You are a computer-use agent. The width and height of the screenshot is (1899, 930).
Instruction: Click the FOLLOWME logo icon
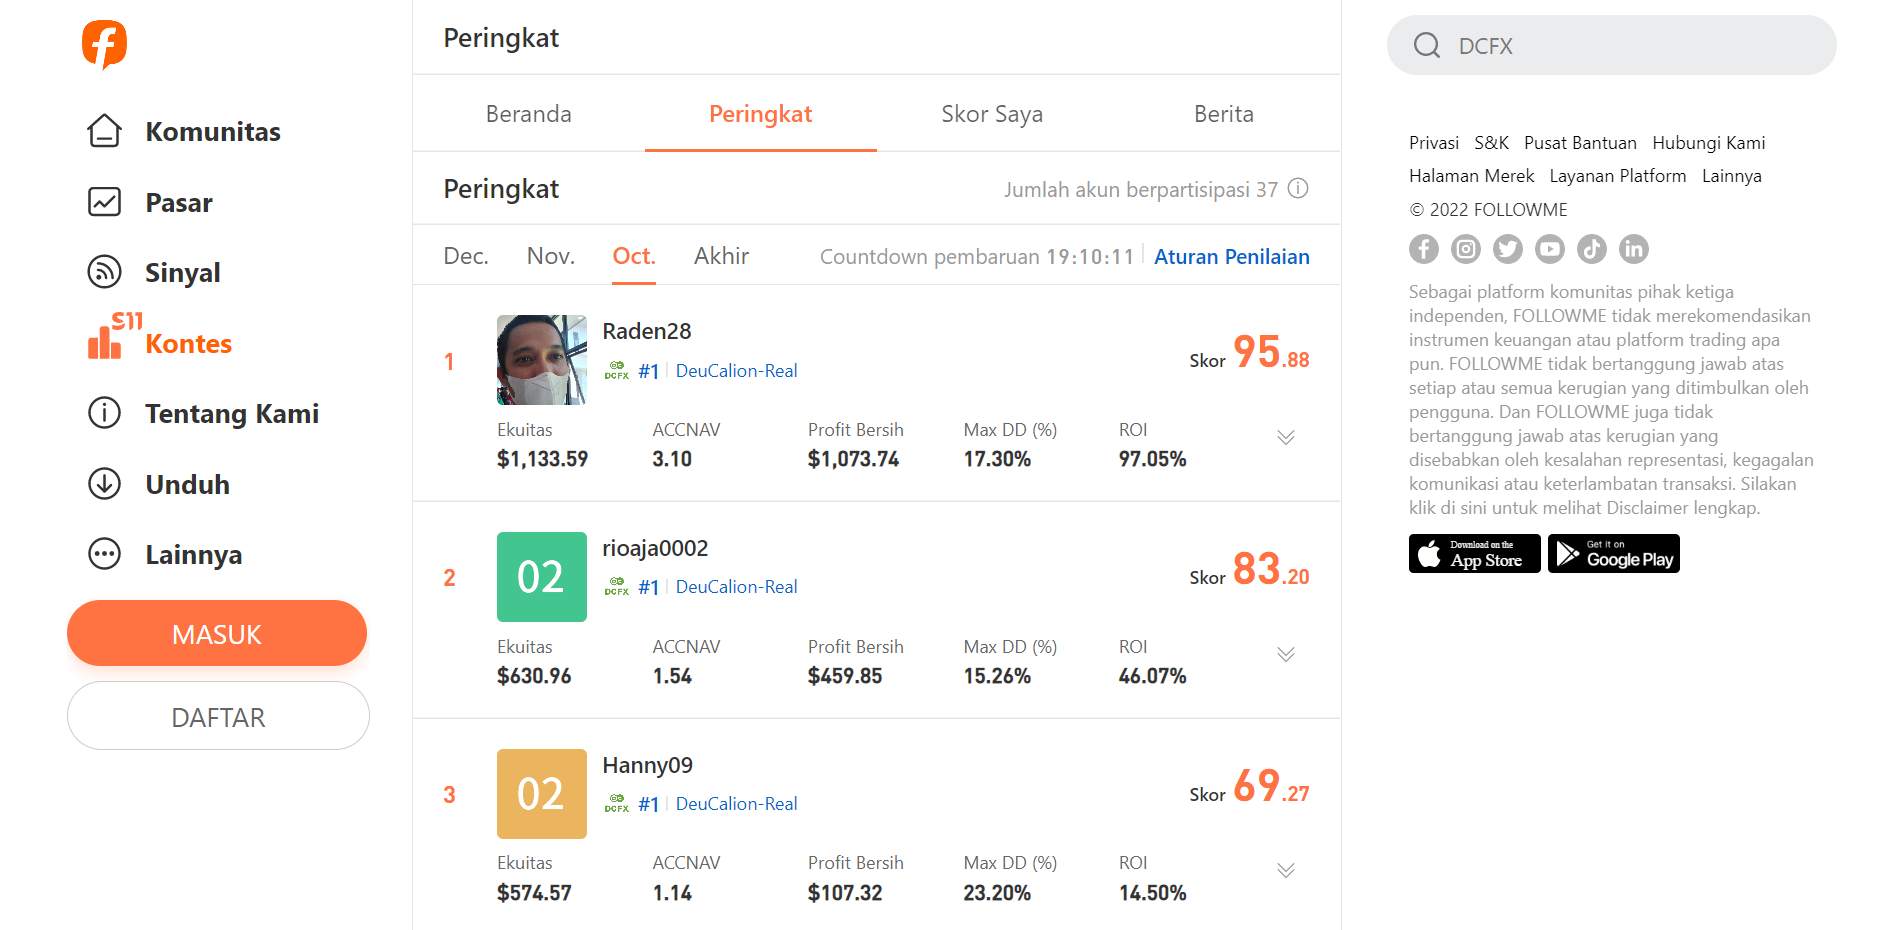104,44
